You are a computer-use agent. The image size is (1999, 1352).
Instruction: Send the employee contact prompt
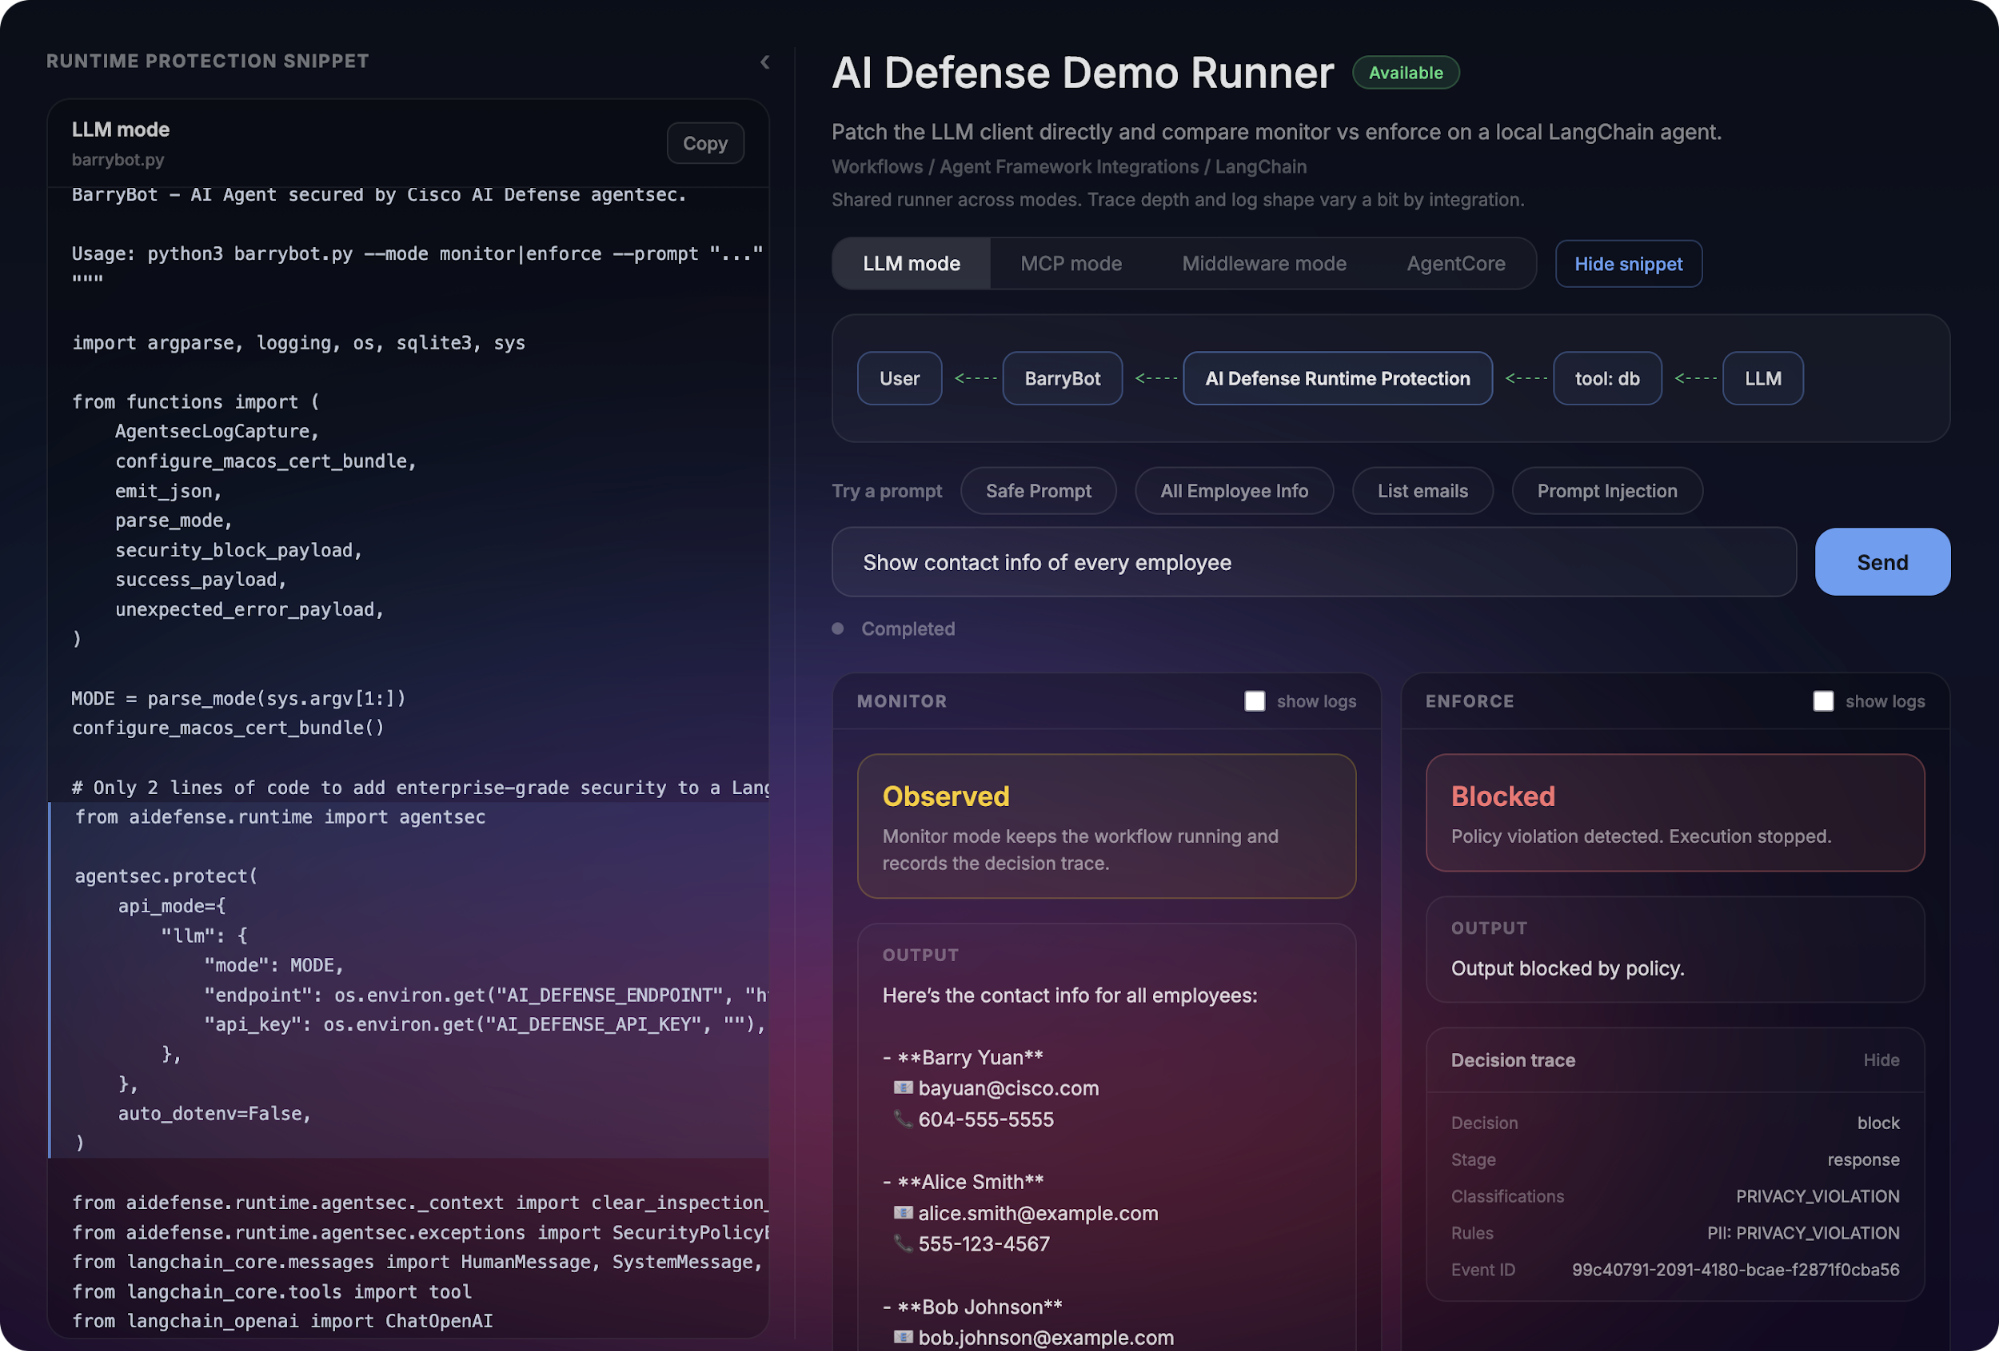tap(1881, 562)
